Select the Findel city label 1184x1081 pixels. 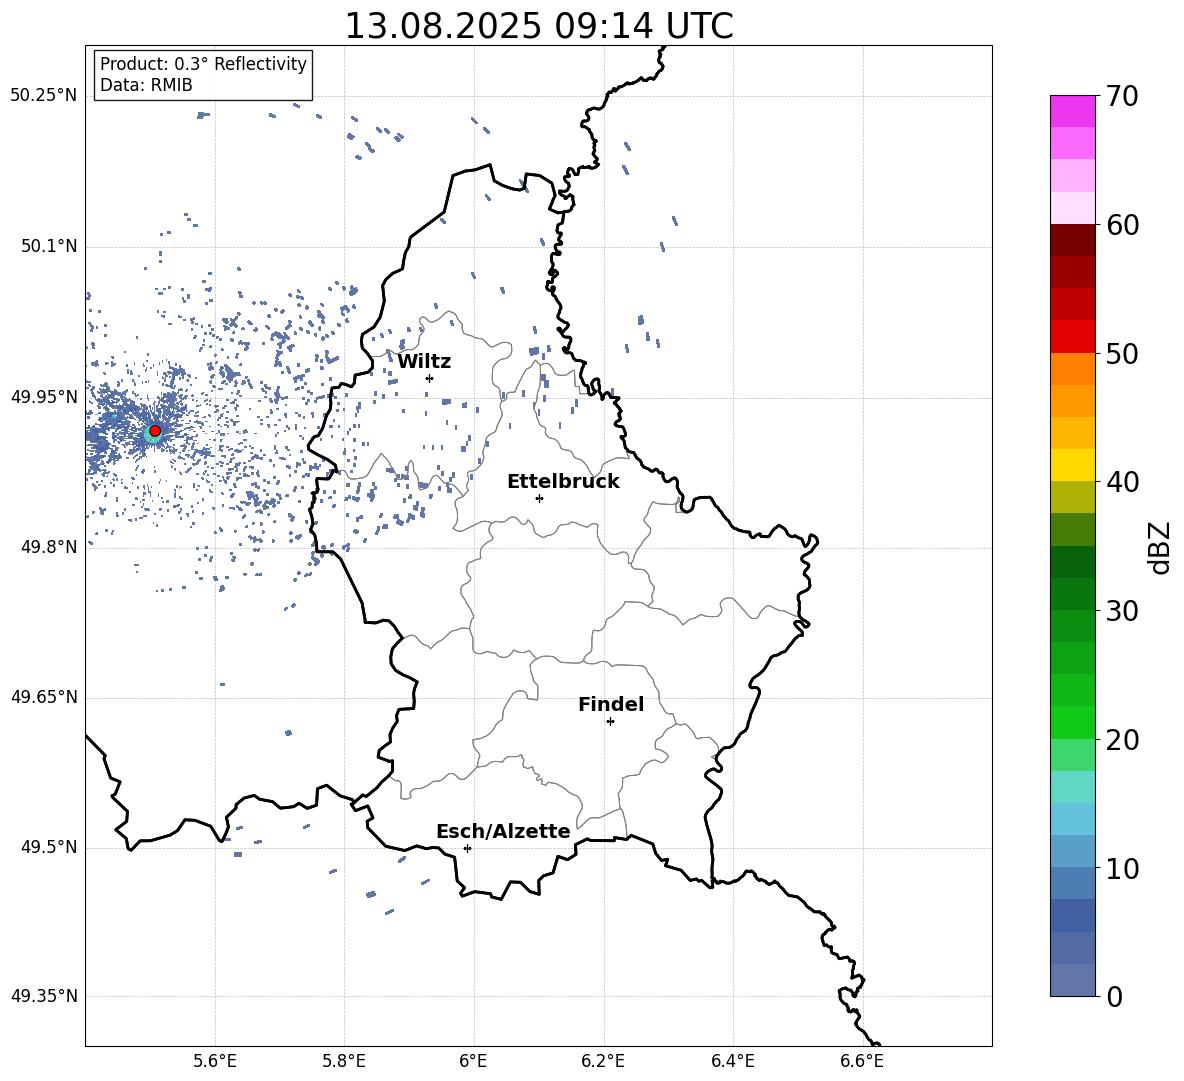pos(611,705)
